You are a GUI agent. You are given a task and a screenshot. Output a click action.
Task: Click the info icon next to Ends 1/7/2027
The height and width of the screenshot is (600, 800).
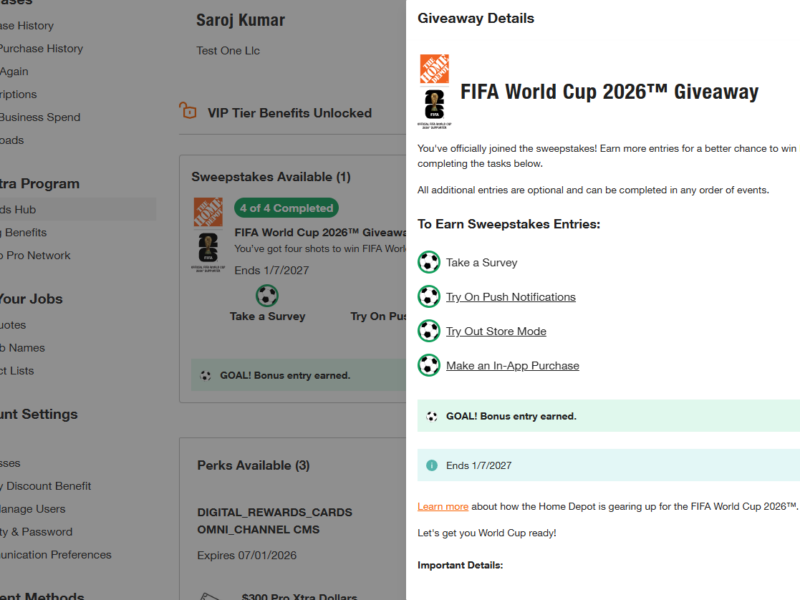(x=432, y=465)
